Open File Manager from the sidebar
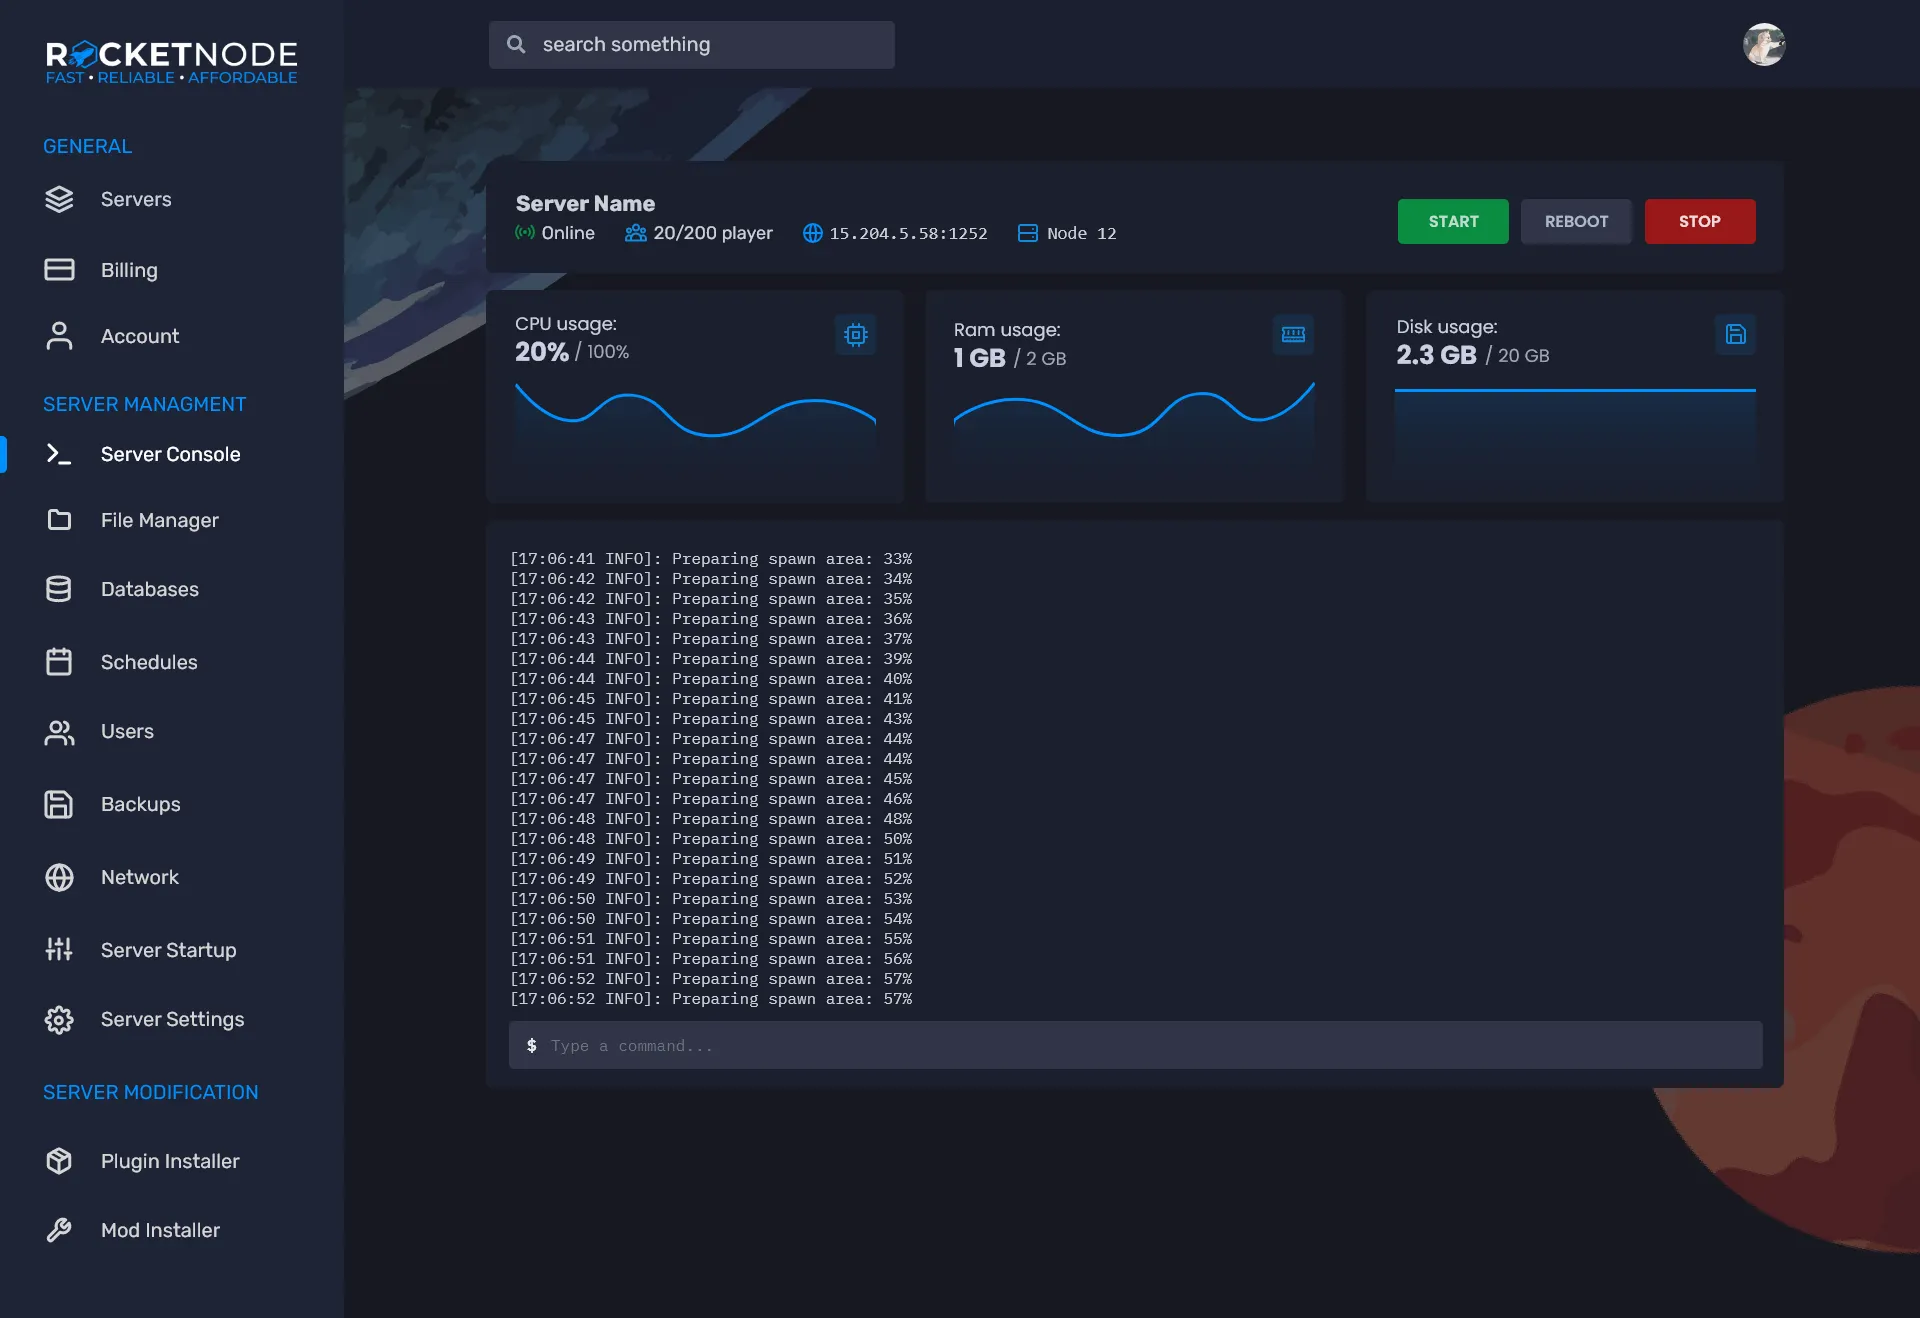 coord(159,520)
